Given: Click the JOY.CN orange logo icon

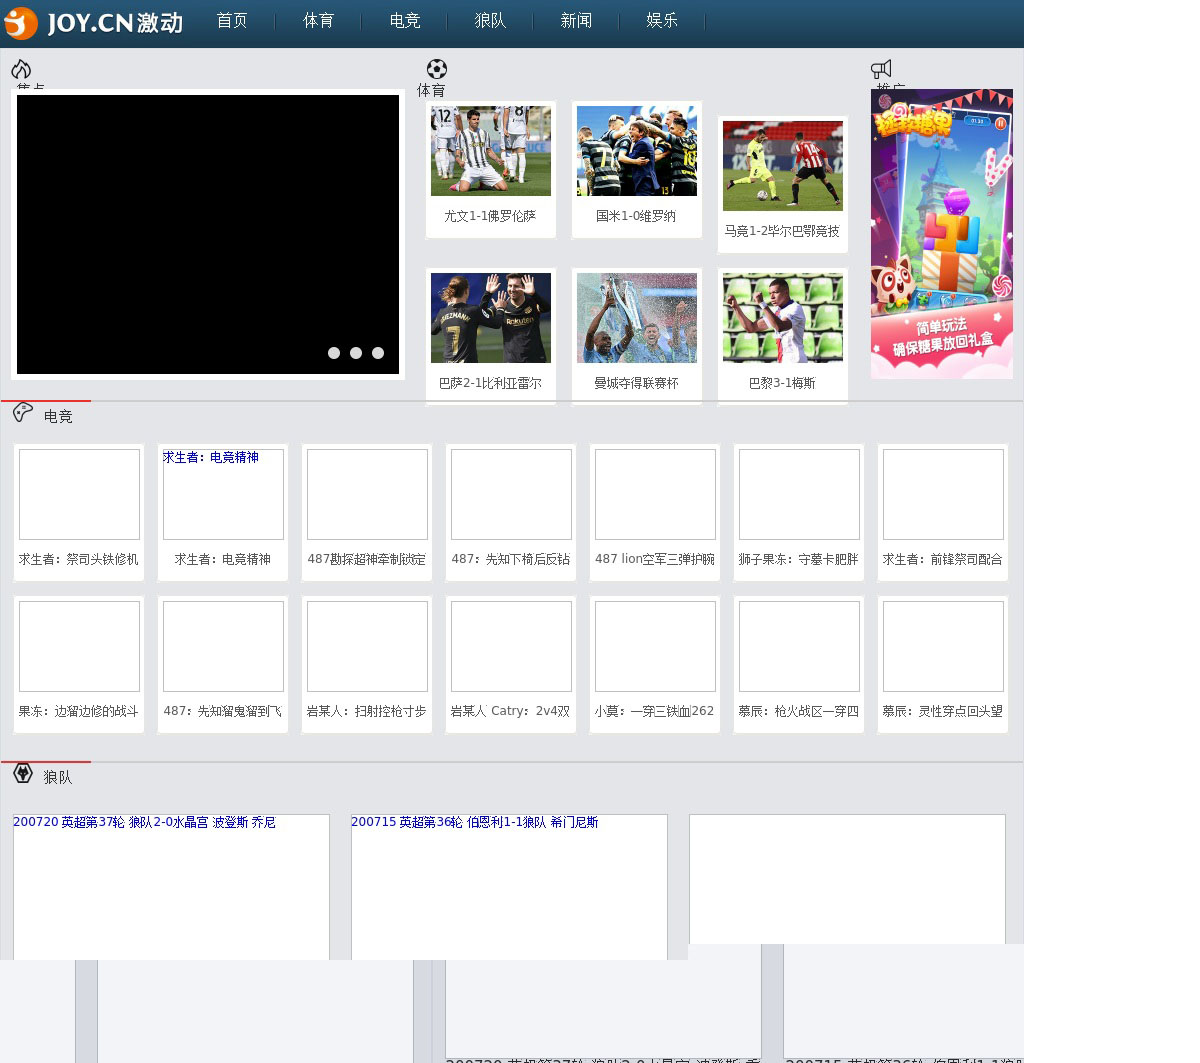Looking at the screenshot, I should click(21, 22).
